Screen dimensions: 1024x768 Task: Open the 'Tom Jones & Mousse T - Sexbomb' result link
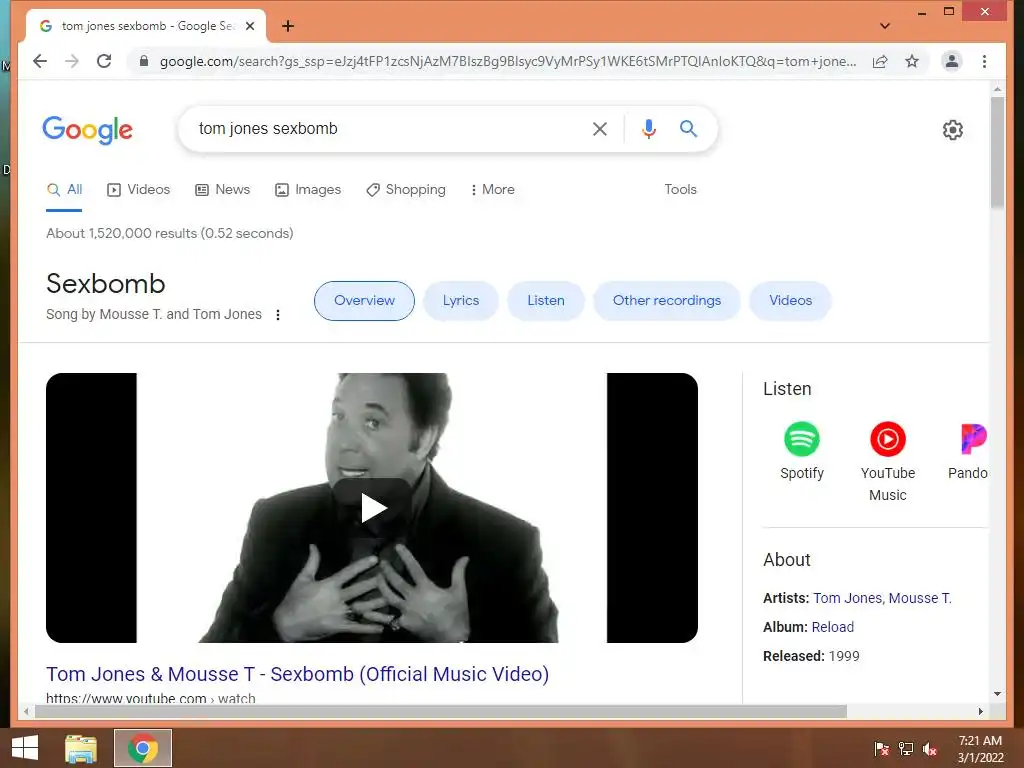[x=297, y=674]
